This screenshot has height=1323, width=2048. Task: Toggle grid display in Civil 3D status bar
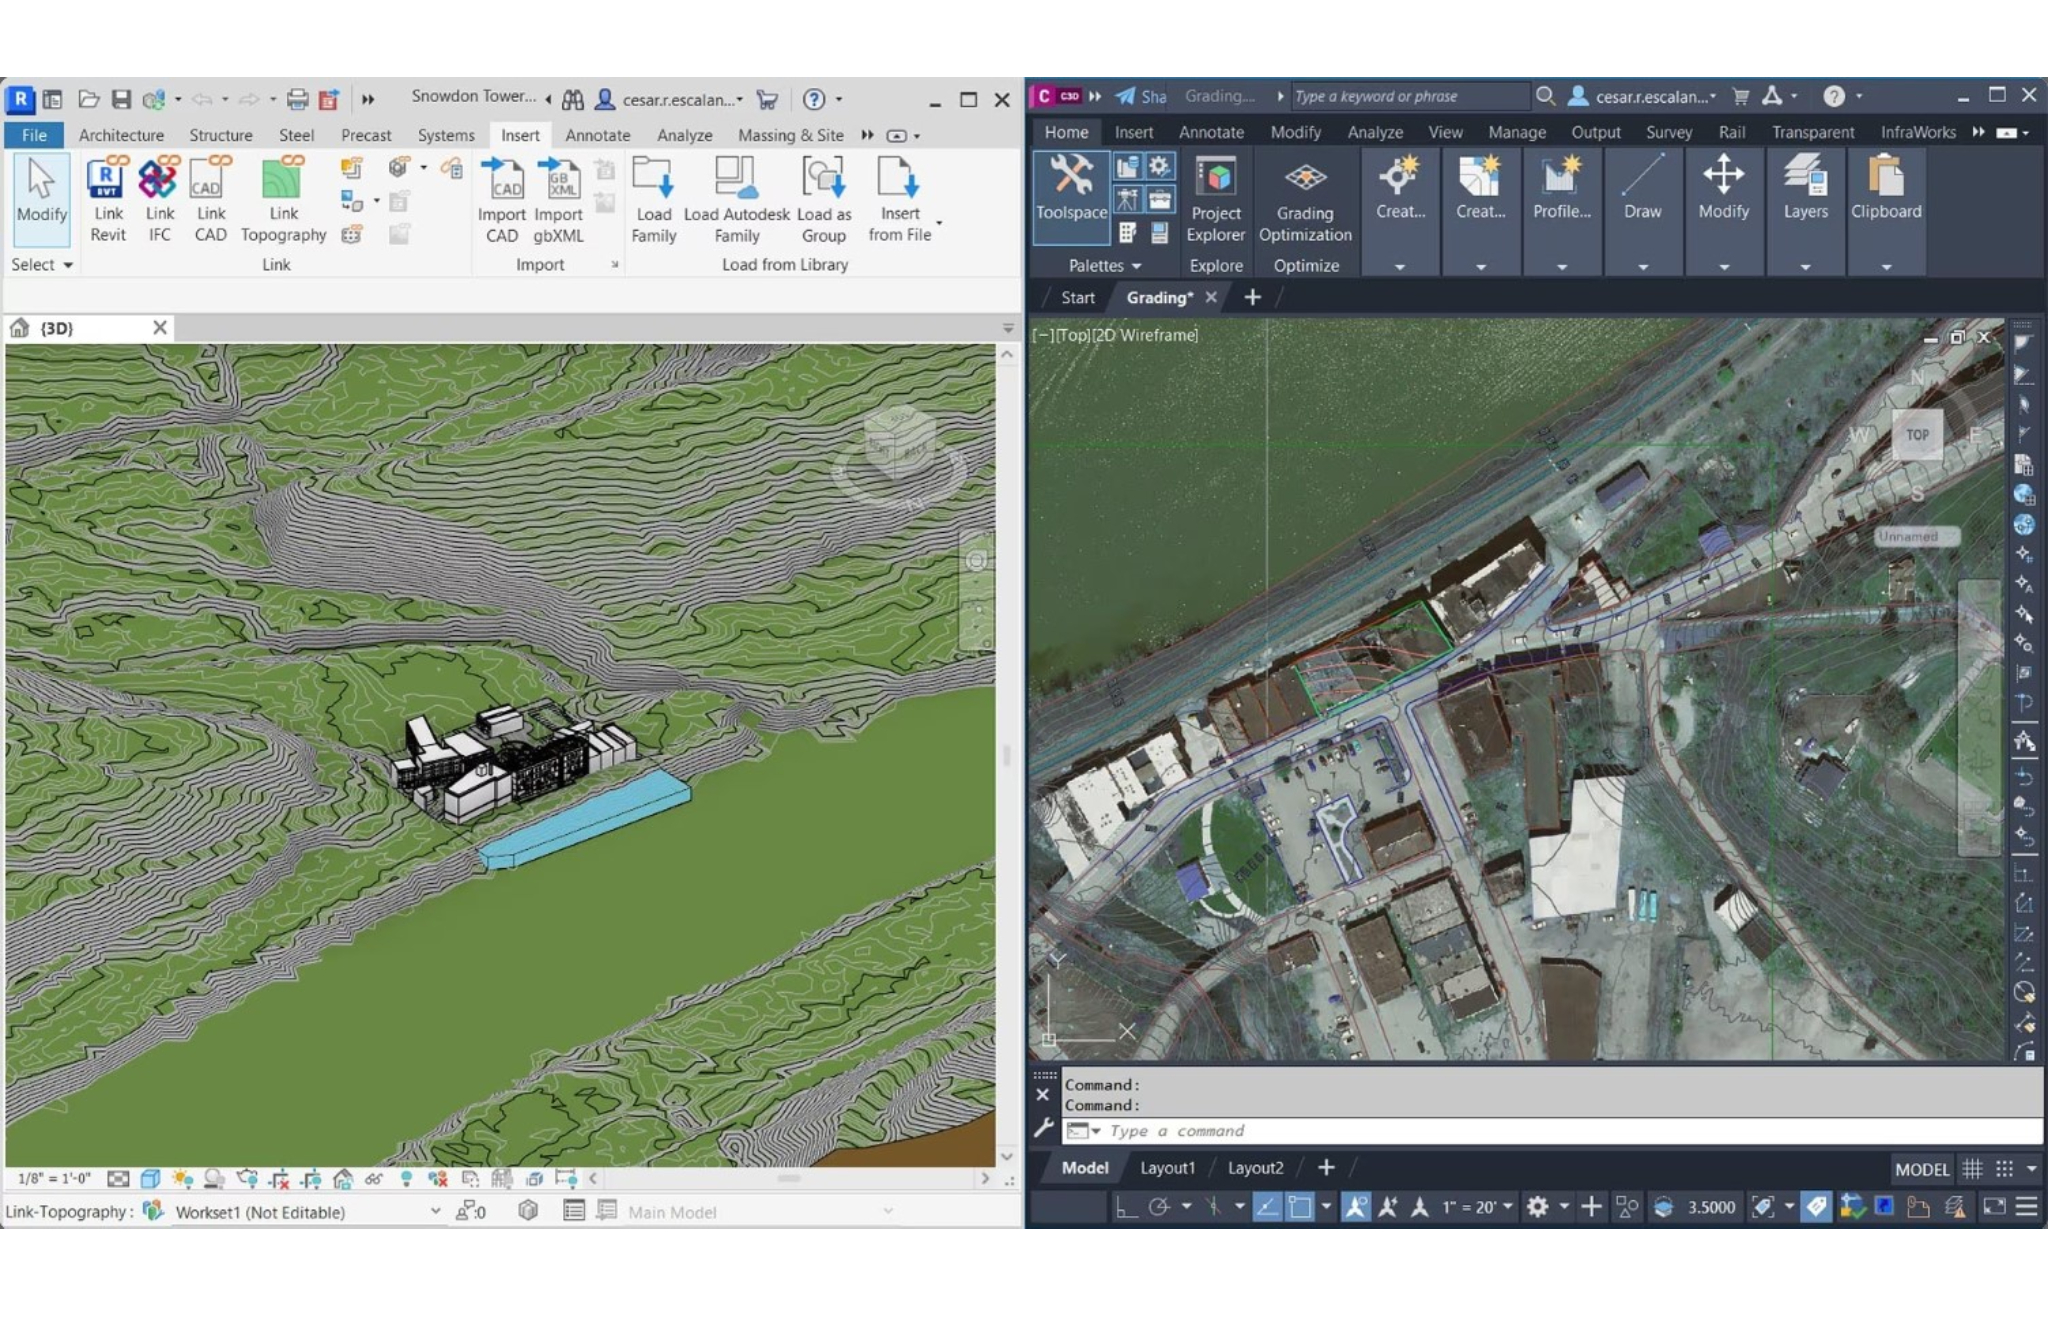(x=1972, y=1168)
